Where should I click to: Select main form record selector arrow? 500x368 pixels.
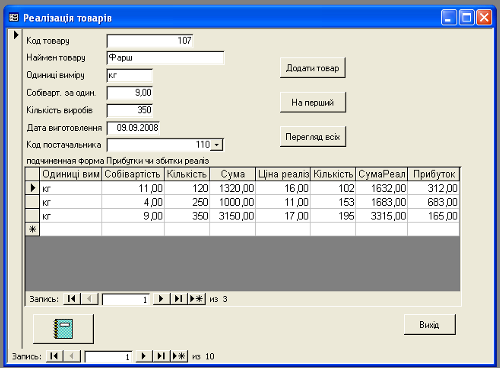pyautogui.click(x=15, y=35)
